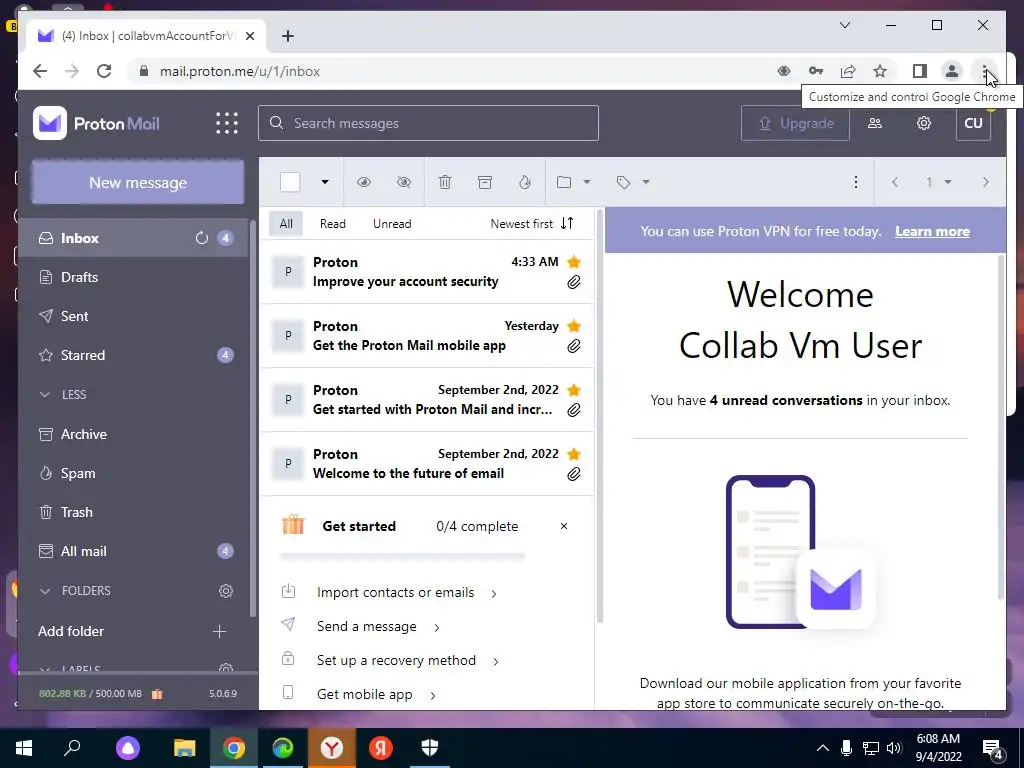The width and height of the screenshot is (1024, 768).
Task: Follow the Learn more link for Proton VPN
Action: [932, 231]
